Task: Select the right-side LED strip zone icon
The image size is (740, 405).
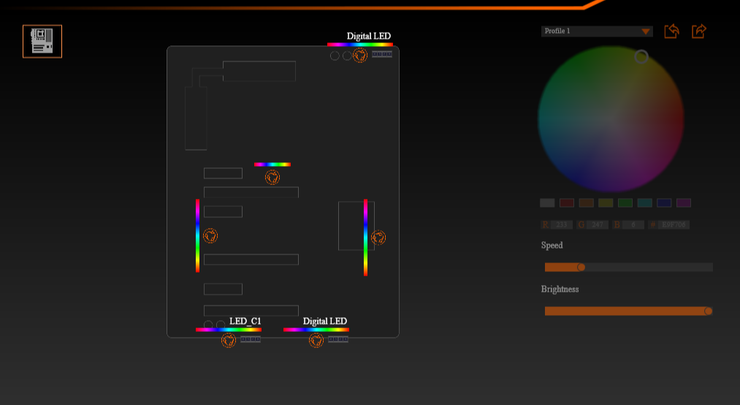Action: [378, 237]
